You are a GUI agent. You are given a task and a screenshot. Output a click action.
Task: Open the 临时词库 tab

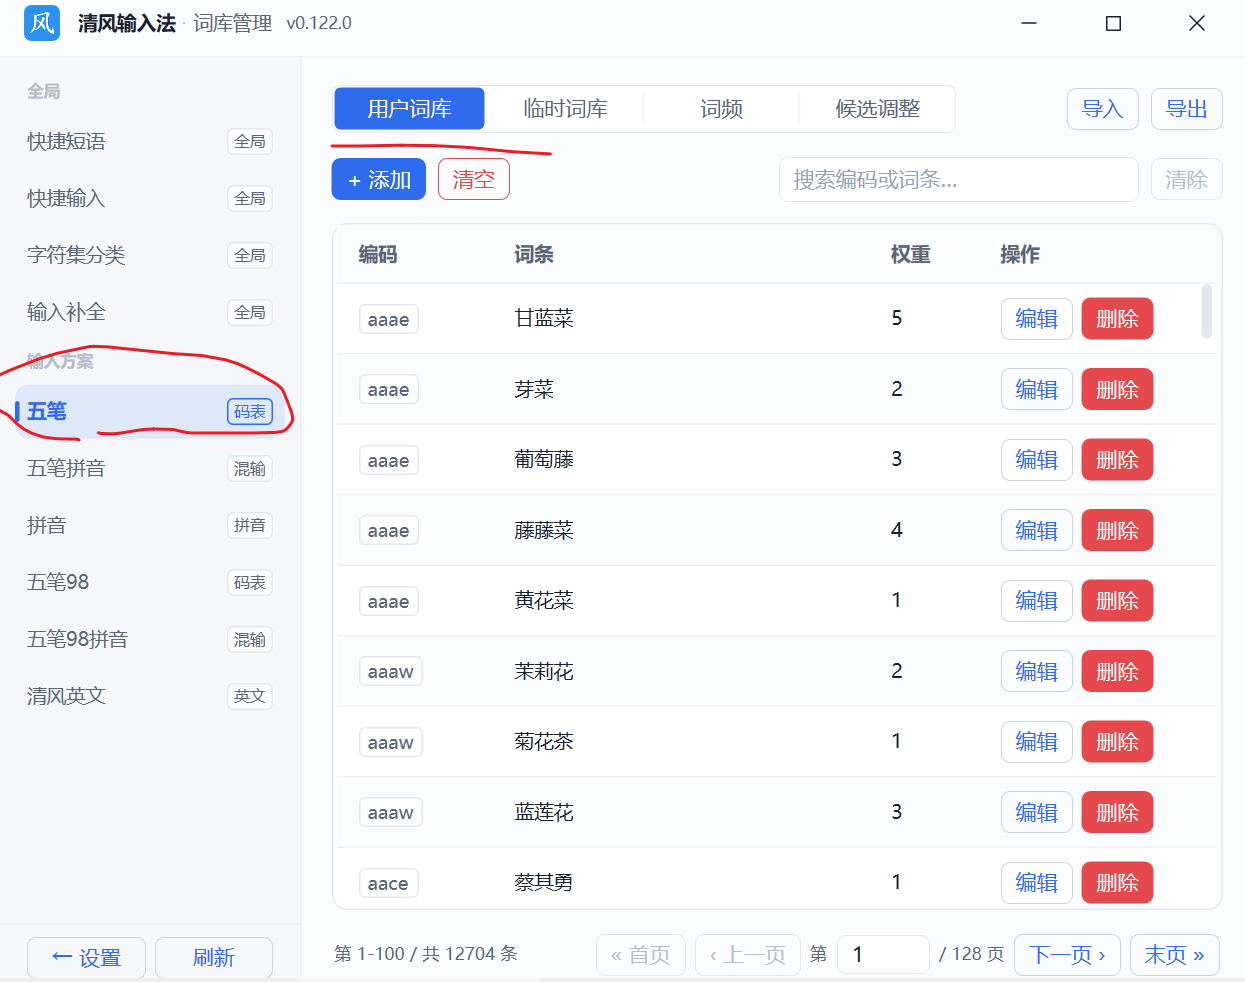pos(565,109)
